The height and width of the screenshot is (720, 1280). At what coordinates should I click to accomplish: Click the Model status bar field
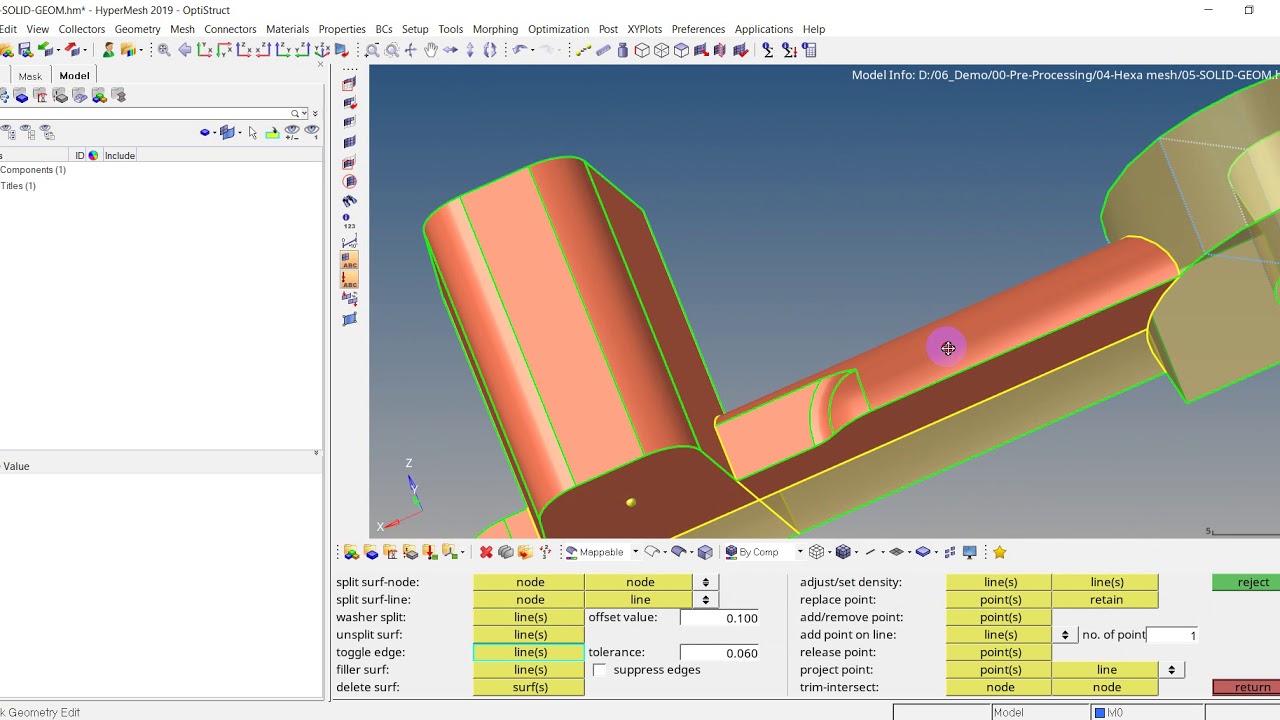(1040, 712)
